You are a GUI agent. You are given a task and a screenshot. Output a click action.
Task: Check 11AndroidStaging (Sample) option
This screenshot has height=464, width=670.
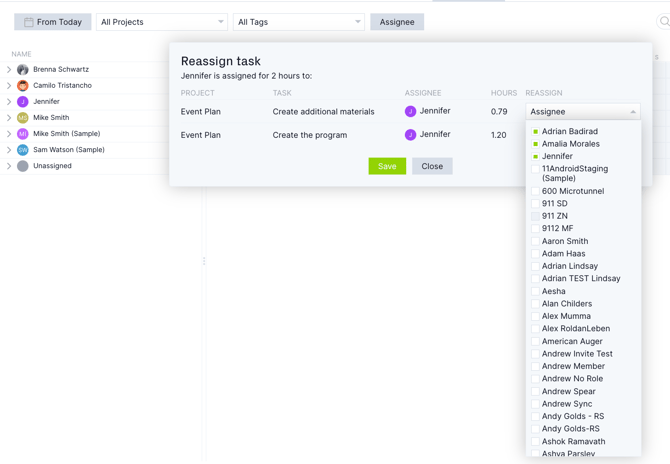[535, 169]
